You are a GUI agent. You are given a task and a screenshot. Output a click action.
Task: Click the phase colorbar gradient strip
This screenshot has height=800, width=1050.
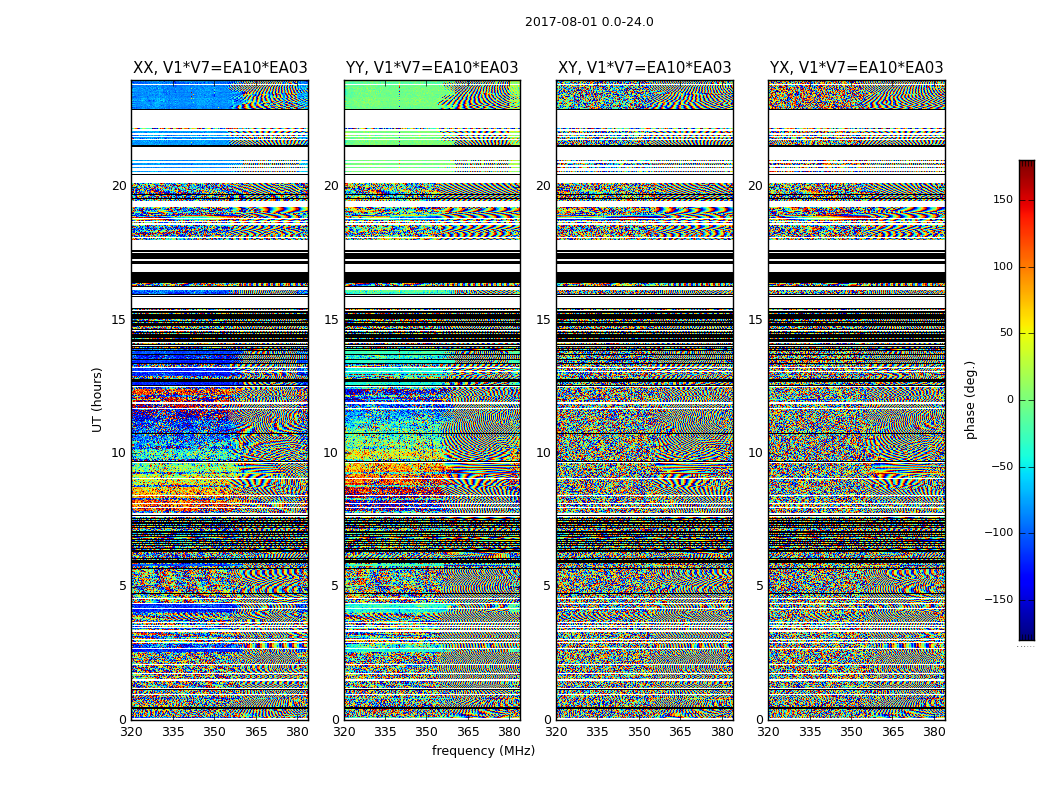(x=1027, y=400)
